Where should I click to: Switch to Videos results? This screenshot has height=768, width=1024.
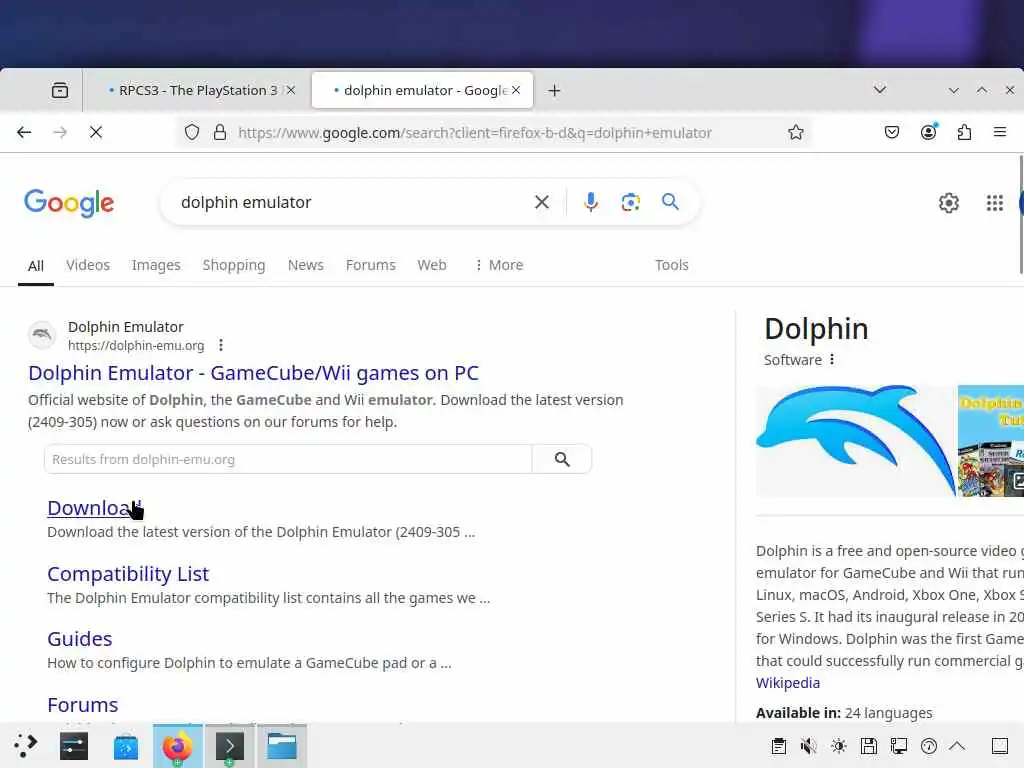(88, 265)
